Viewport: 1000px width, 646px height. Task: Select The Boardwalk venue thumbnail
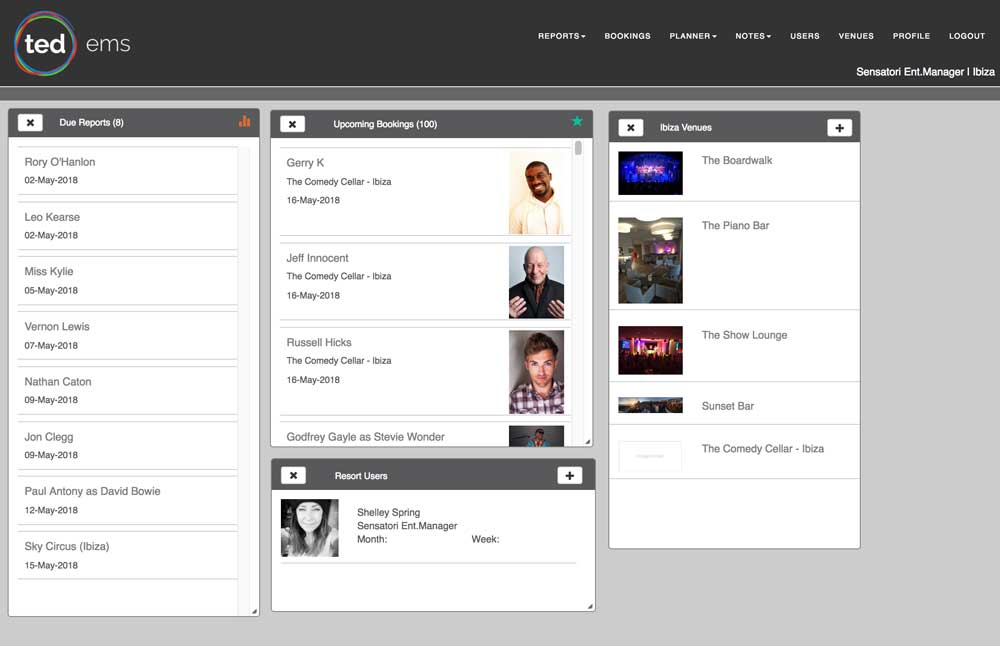[650, 173]
